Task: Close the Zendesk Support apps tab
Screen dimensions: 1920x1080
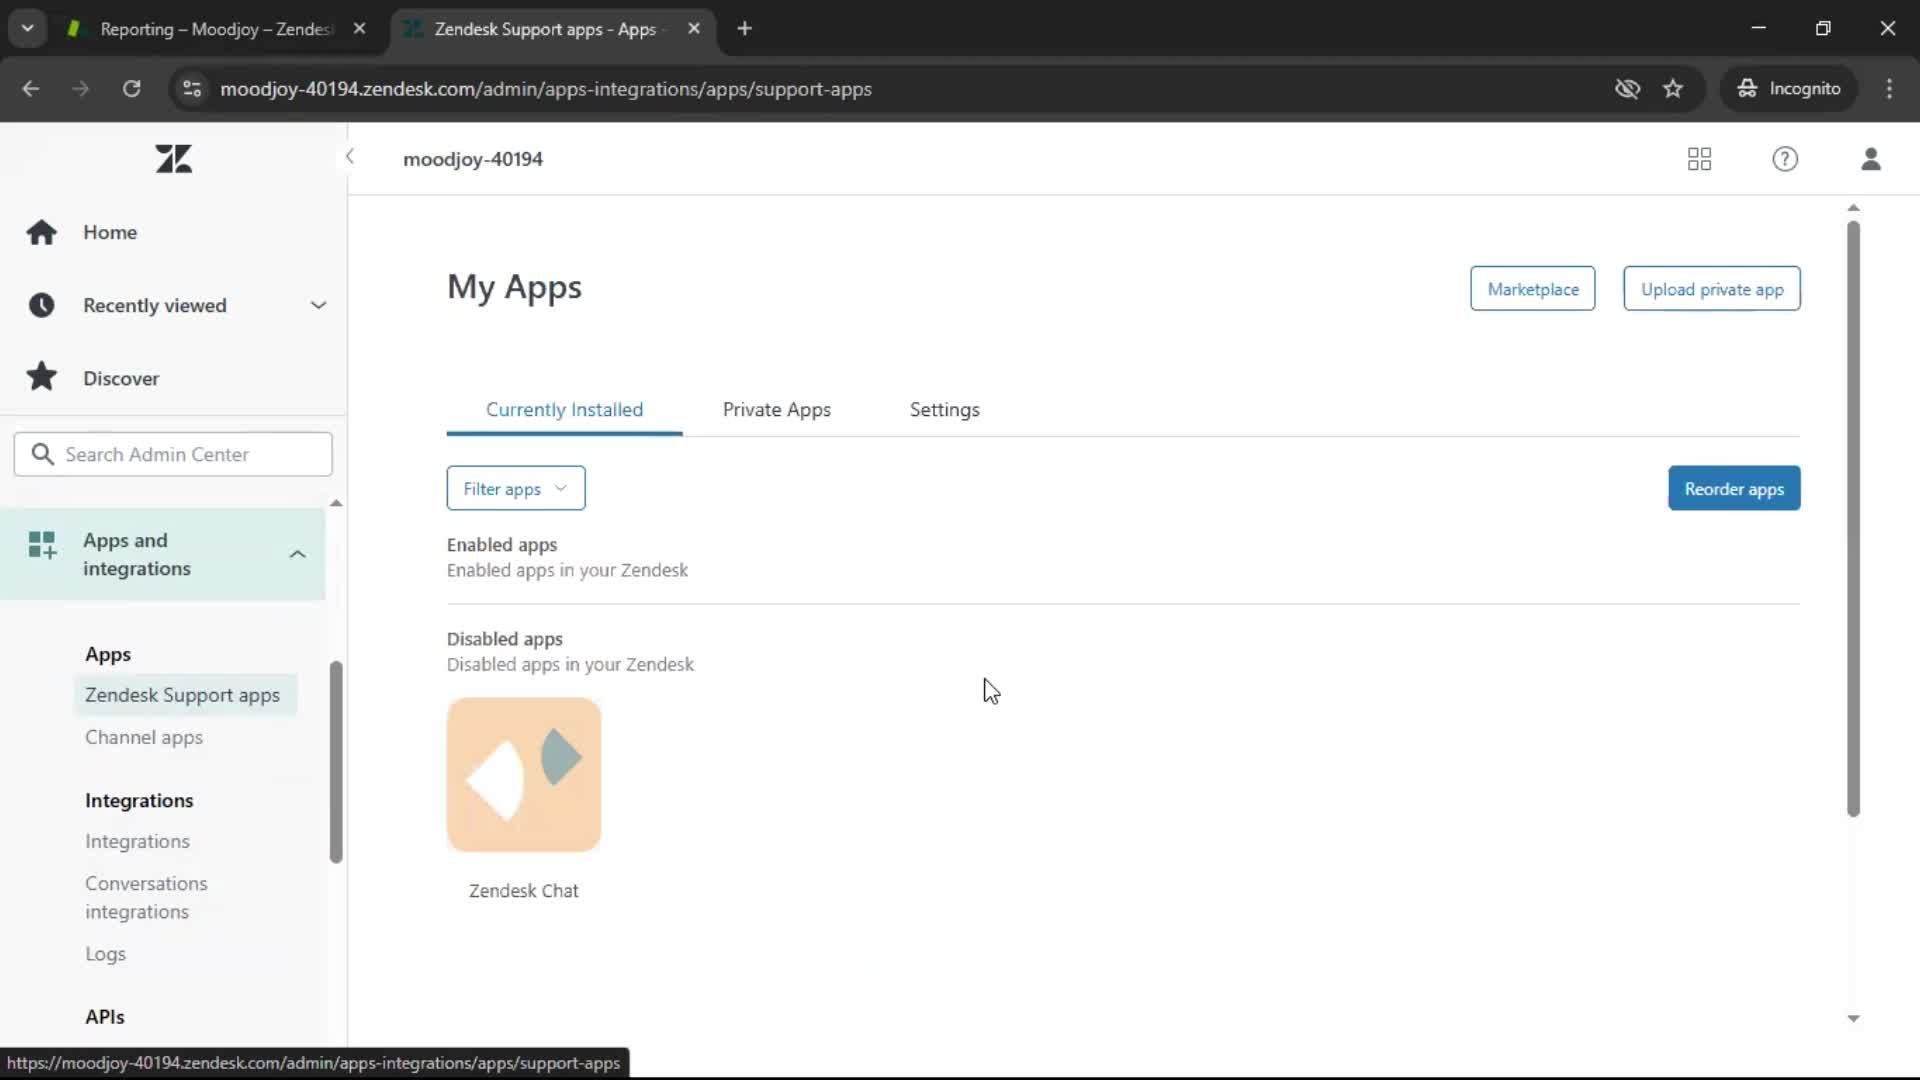Action: pyautogui.click(x=694, y=29)
